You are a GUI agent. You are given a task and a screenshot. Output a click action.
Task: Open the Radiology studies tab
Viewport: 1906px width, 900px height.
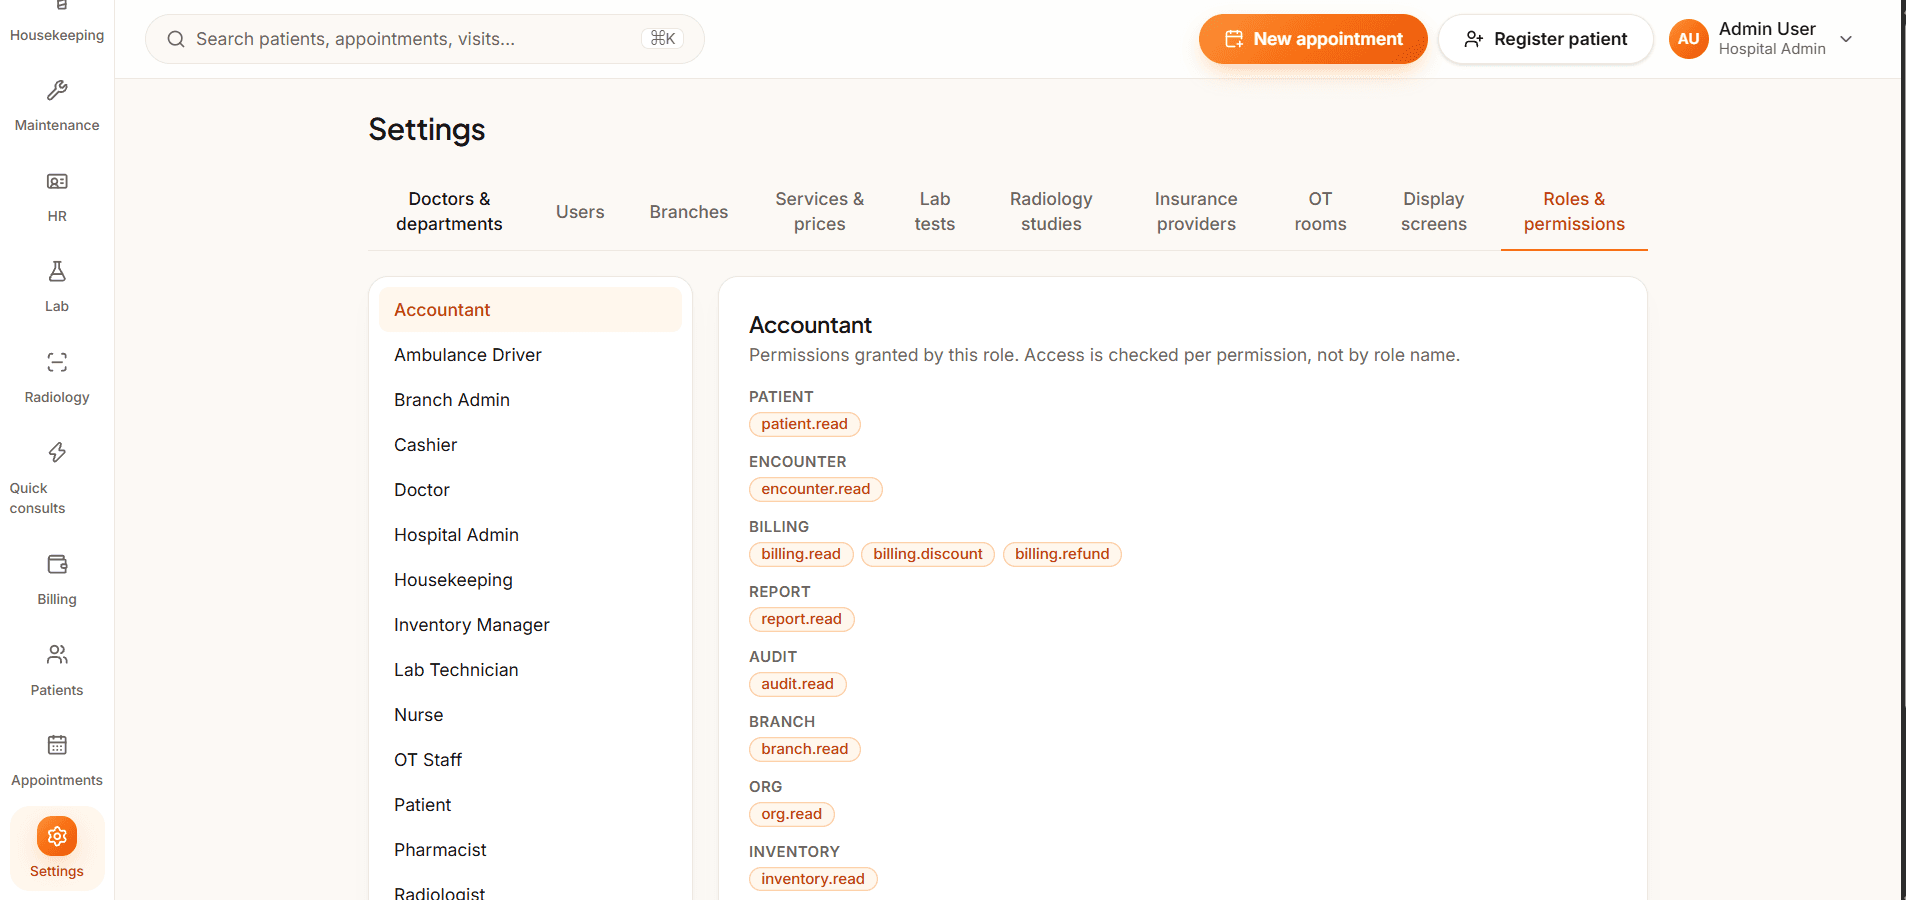pos(1051,211)
